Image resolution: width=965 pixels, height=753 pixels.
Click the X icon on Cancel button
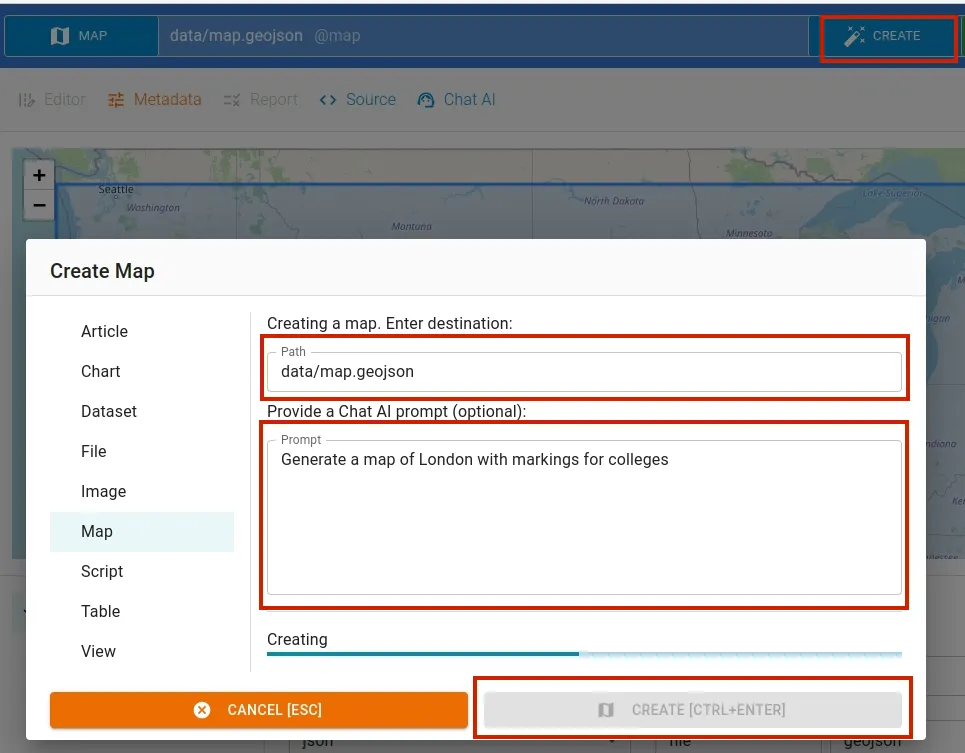click(202, 710)
